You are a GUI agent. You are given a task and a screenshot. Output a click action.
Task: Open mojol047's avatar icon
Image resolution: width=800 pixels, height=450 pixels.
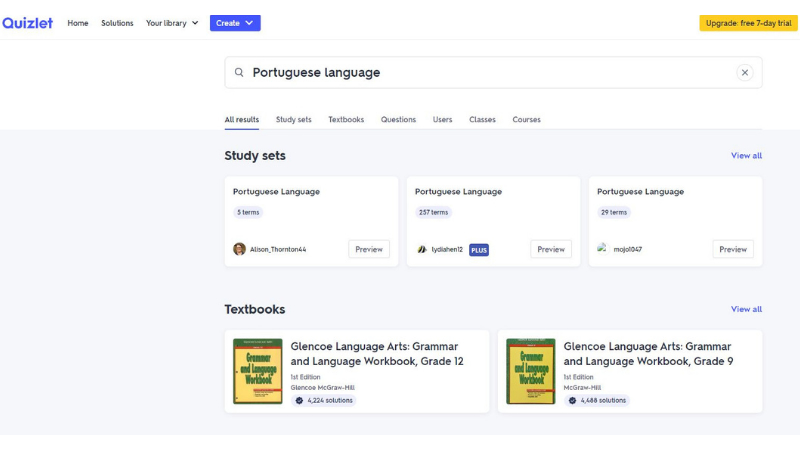pos(603,249)
